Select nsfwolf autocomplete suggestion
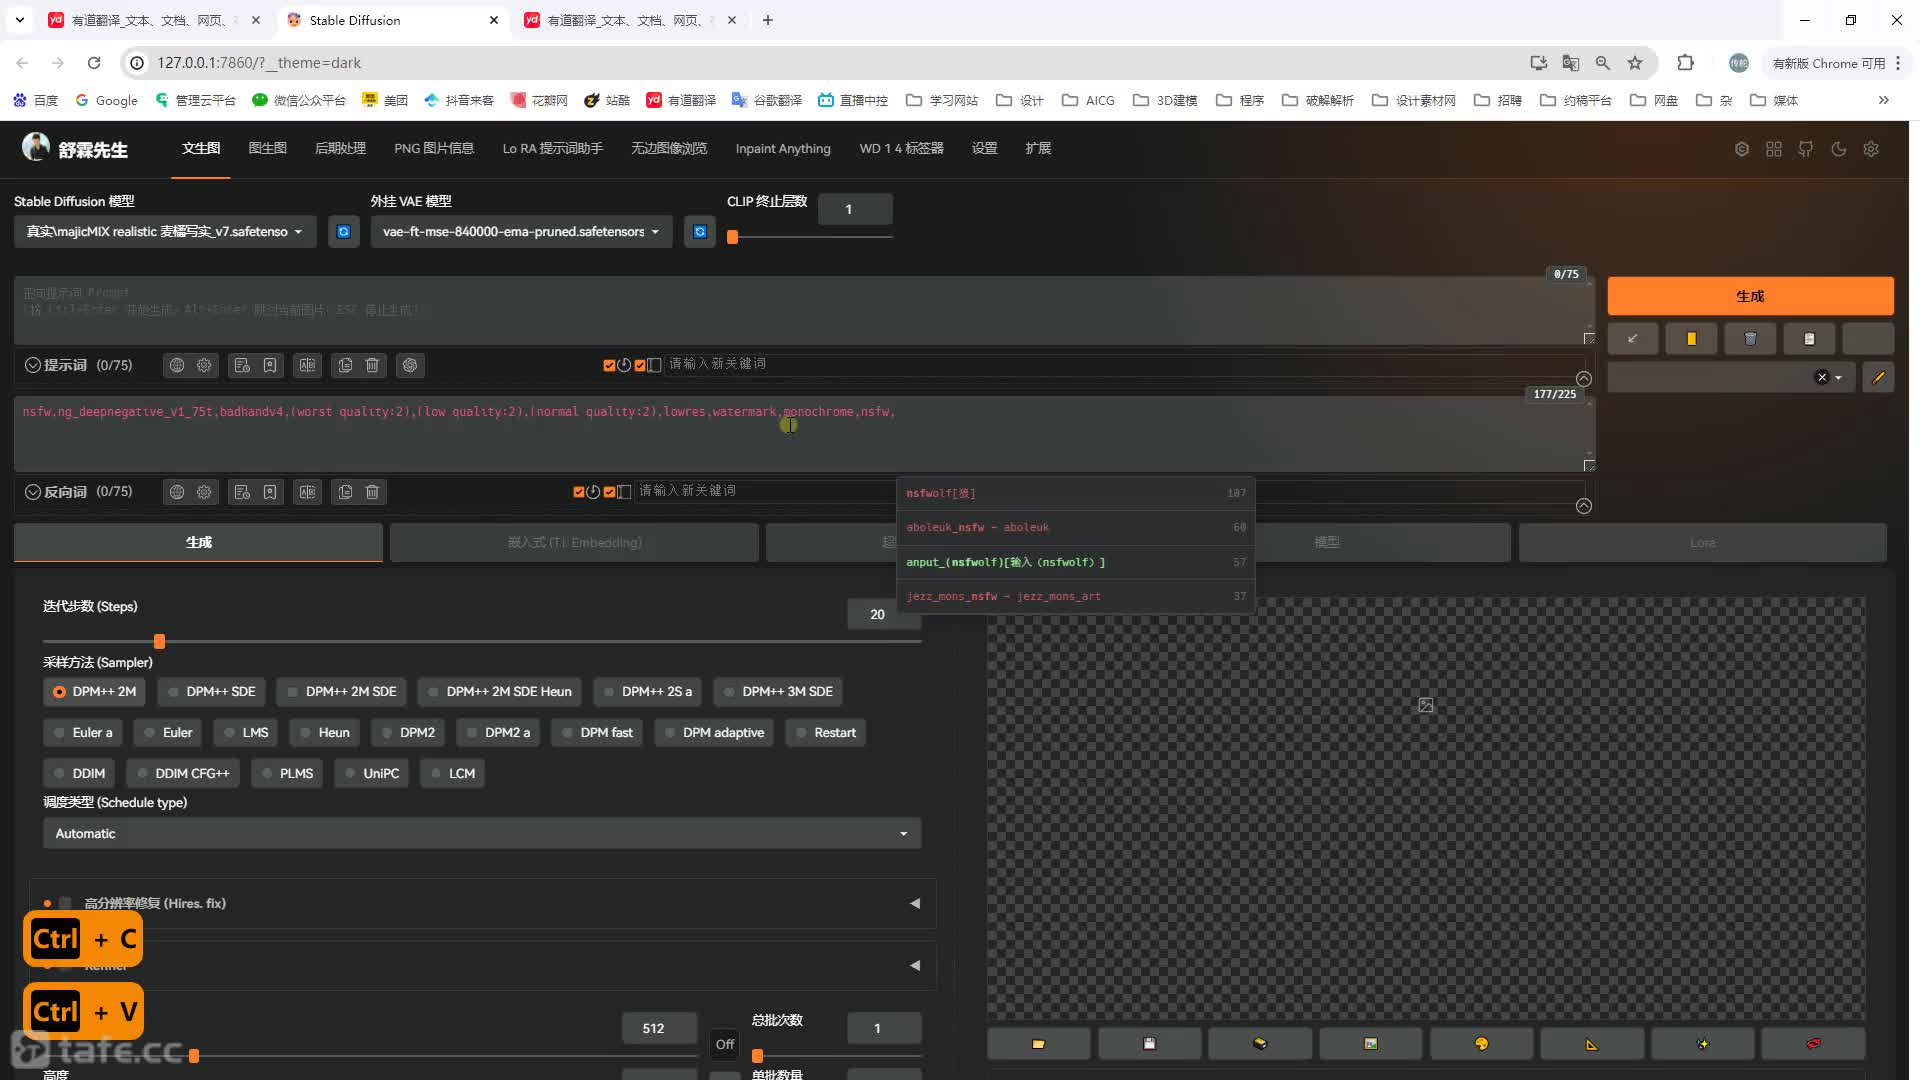This screenshot has width=1920, height=1080. tap(1076, 493)
